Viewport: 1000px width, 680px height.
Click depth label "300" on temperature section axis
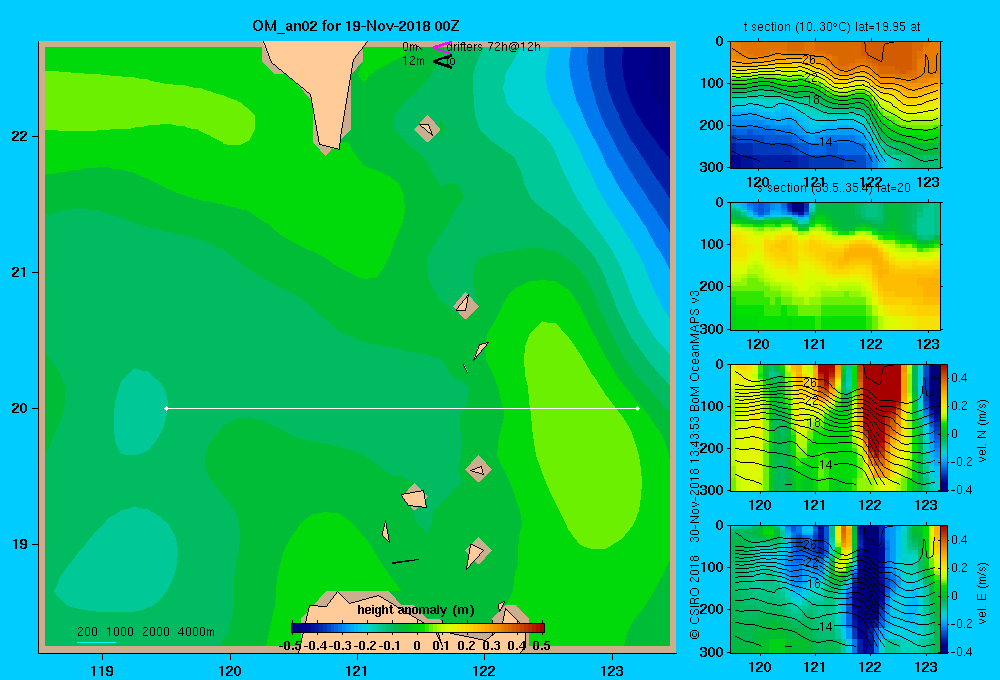pyautogui.click(x=712, y=167)
